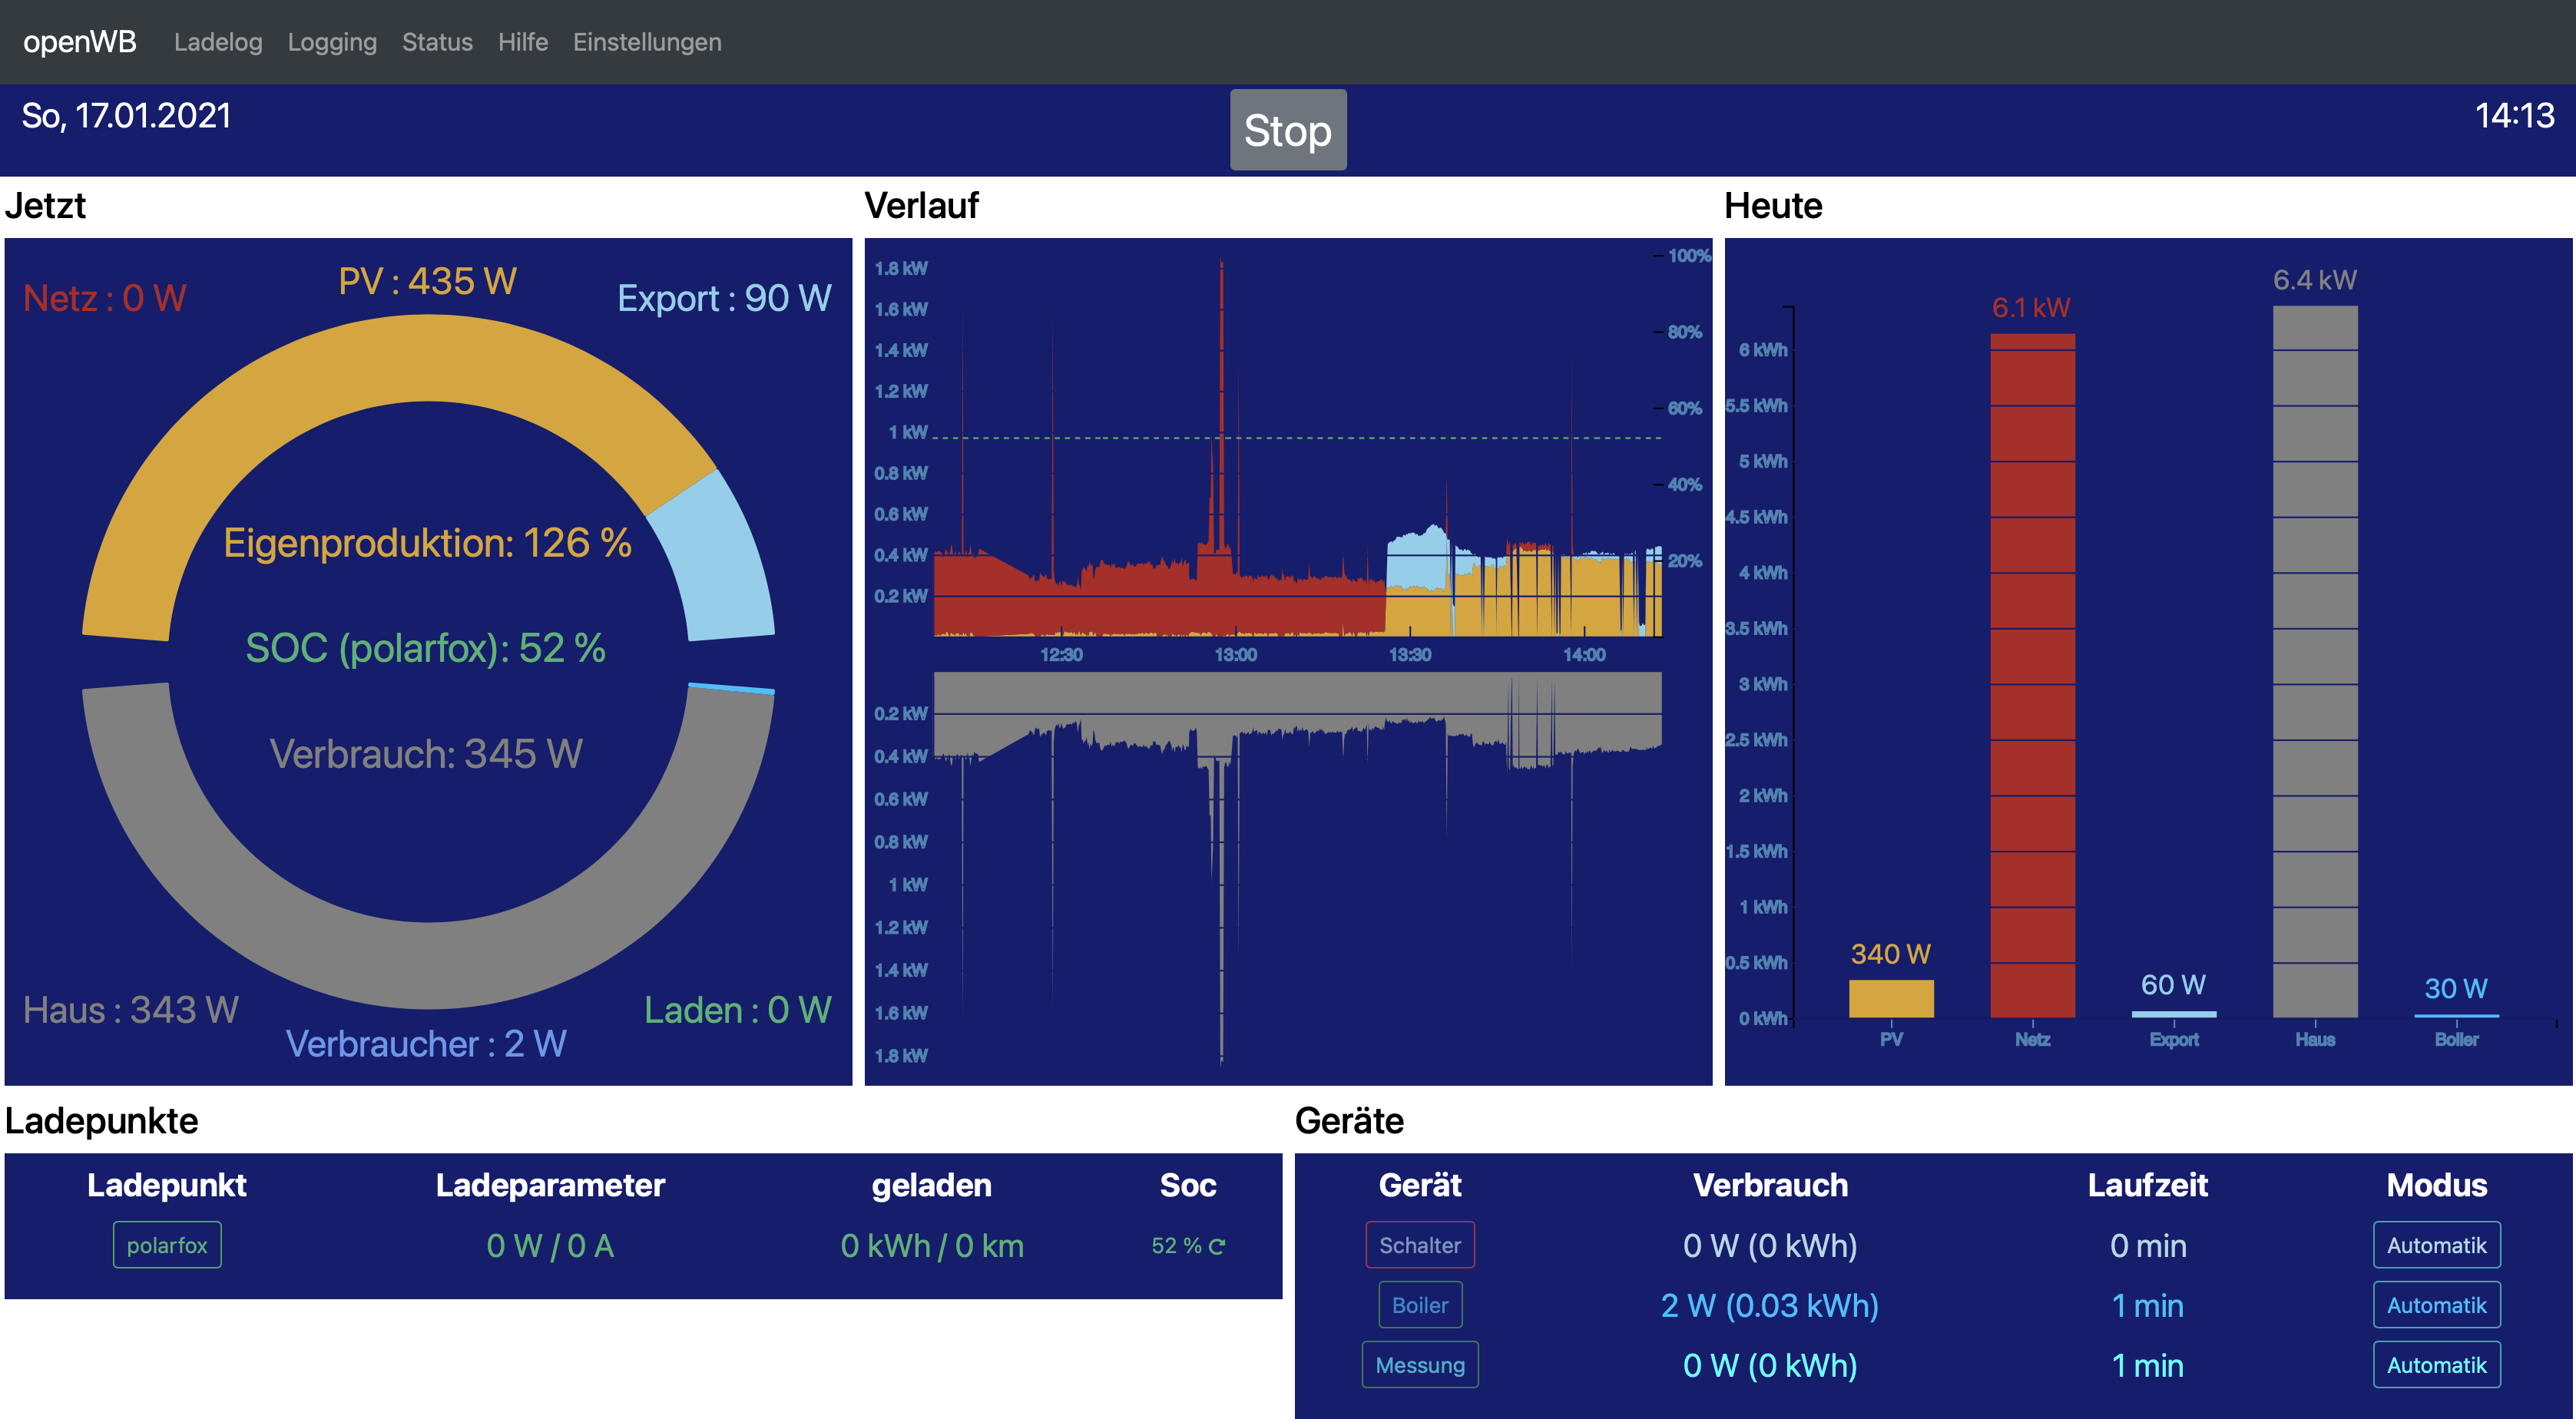Switch Boiler mode via Automatik button
Screen dimensions: 2576x1419
coord(2436,1305)
